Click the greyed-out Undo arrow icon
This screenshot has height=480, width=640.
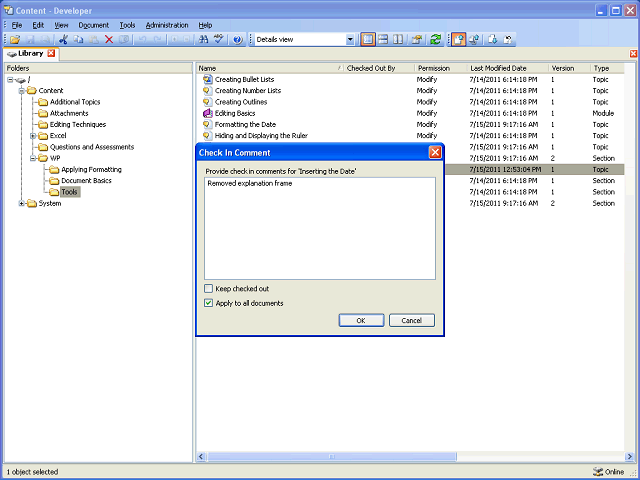coord(142,40)
